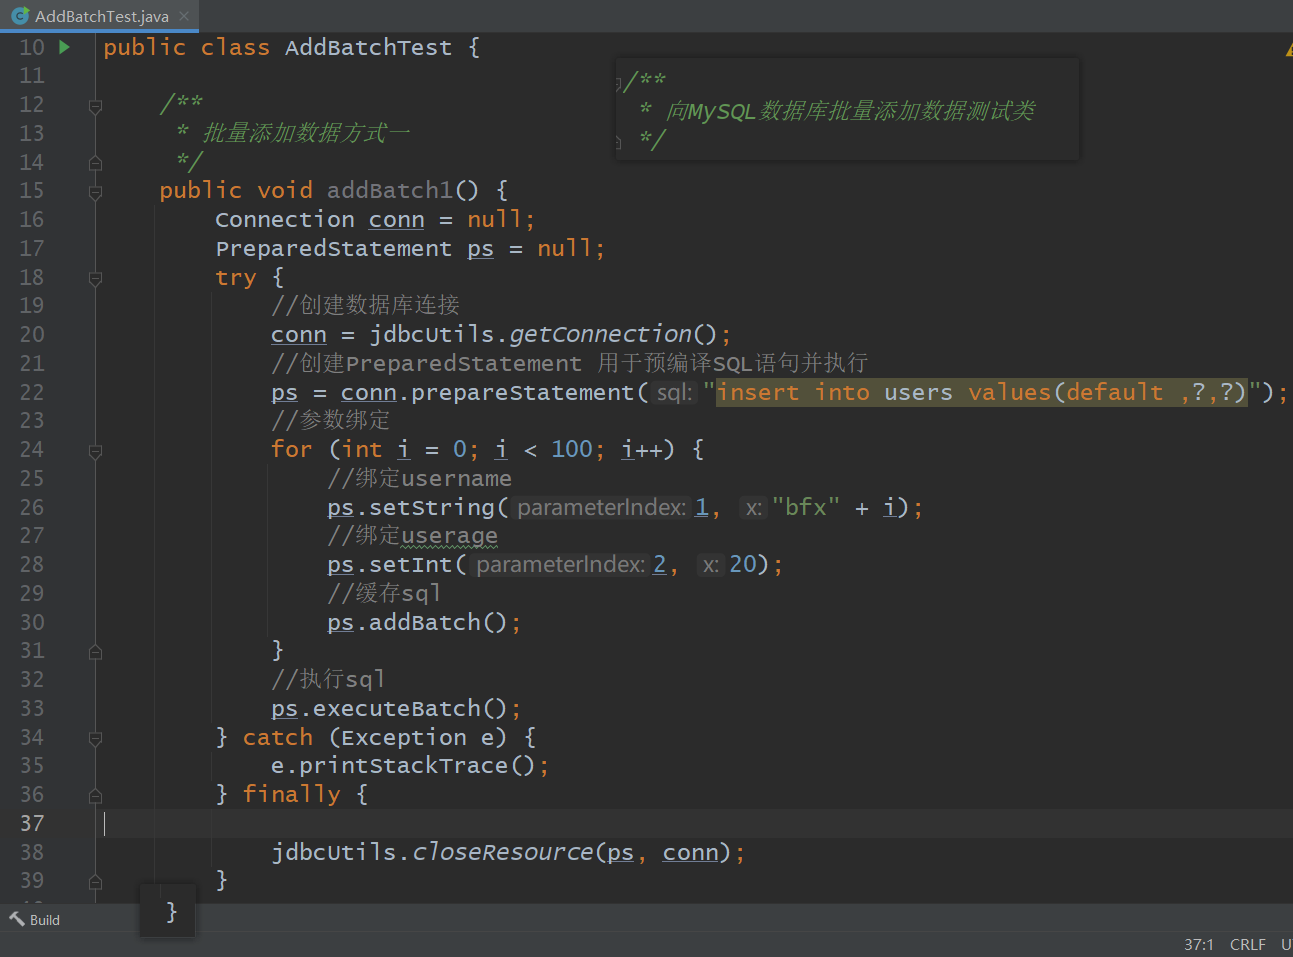Click the closeResource call on line 38

(502, 853)
